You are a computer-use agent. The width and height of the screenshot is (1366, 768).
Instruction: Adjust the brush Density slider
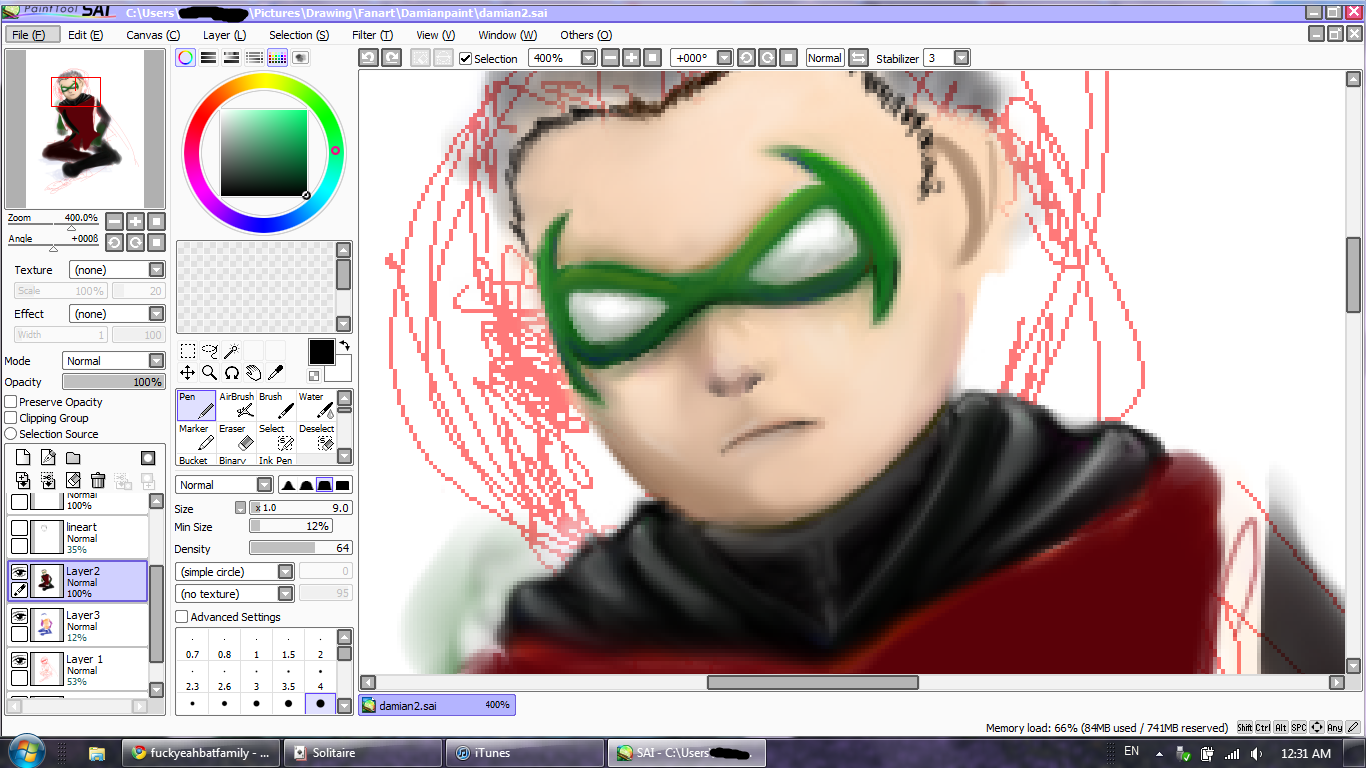[x=300, y=548]
